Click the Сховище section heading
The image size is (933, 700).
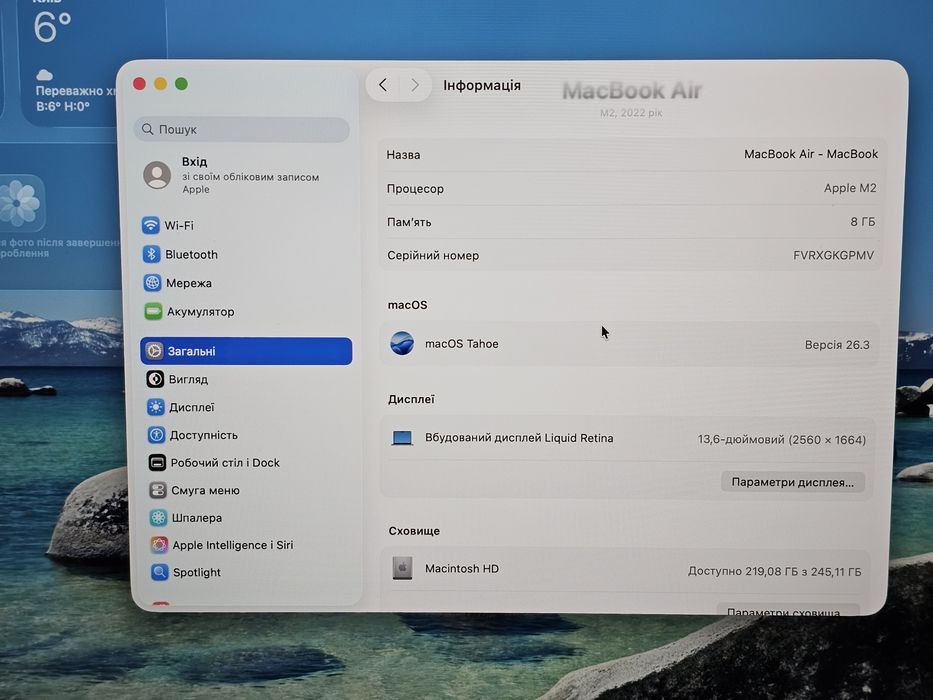coord(414,531)
